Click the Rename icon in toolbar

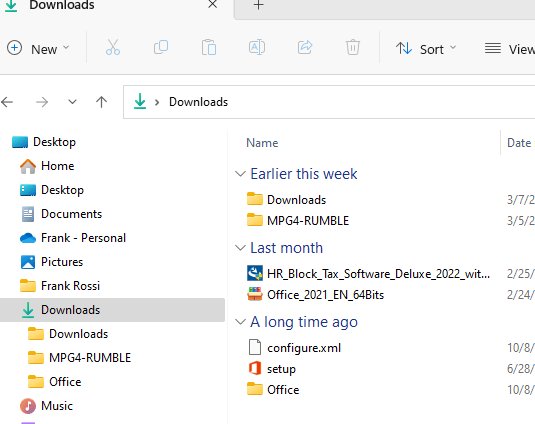pos(257,47)
